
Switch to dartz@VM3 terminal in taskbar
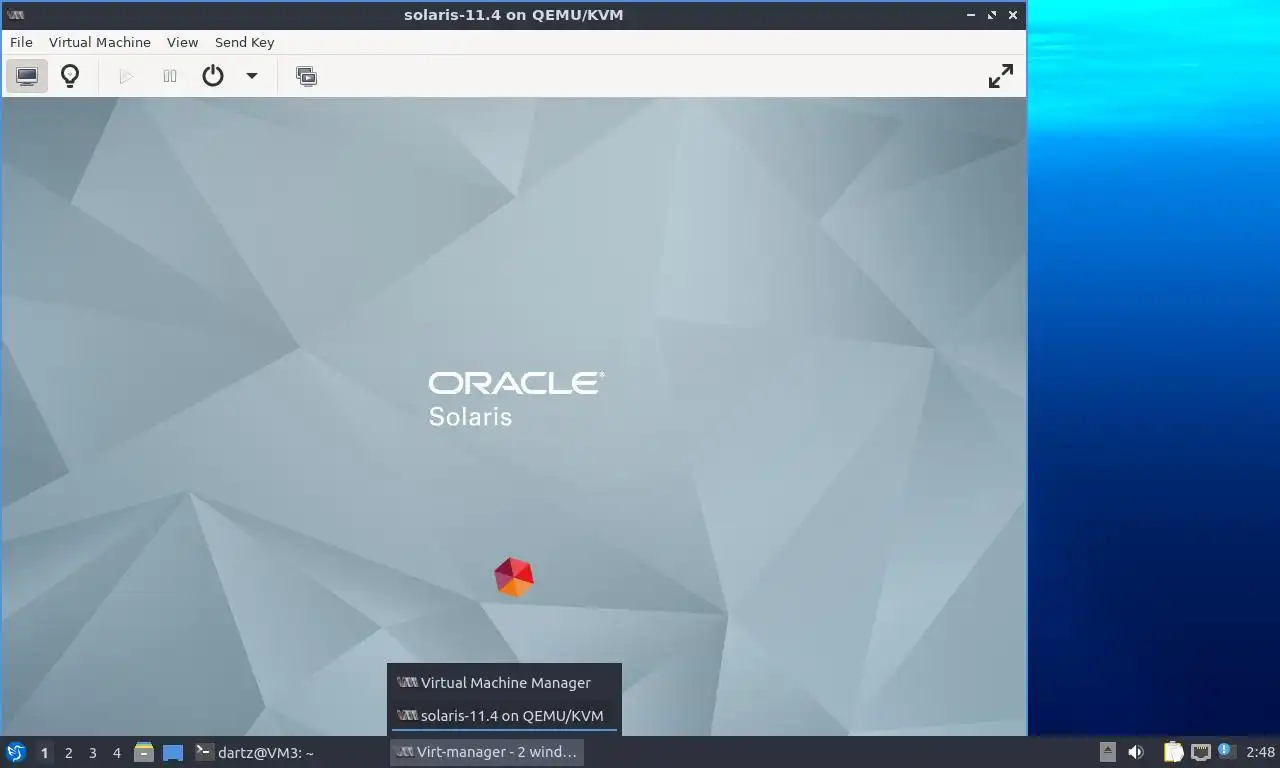(x=255, y=752)
